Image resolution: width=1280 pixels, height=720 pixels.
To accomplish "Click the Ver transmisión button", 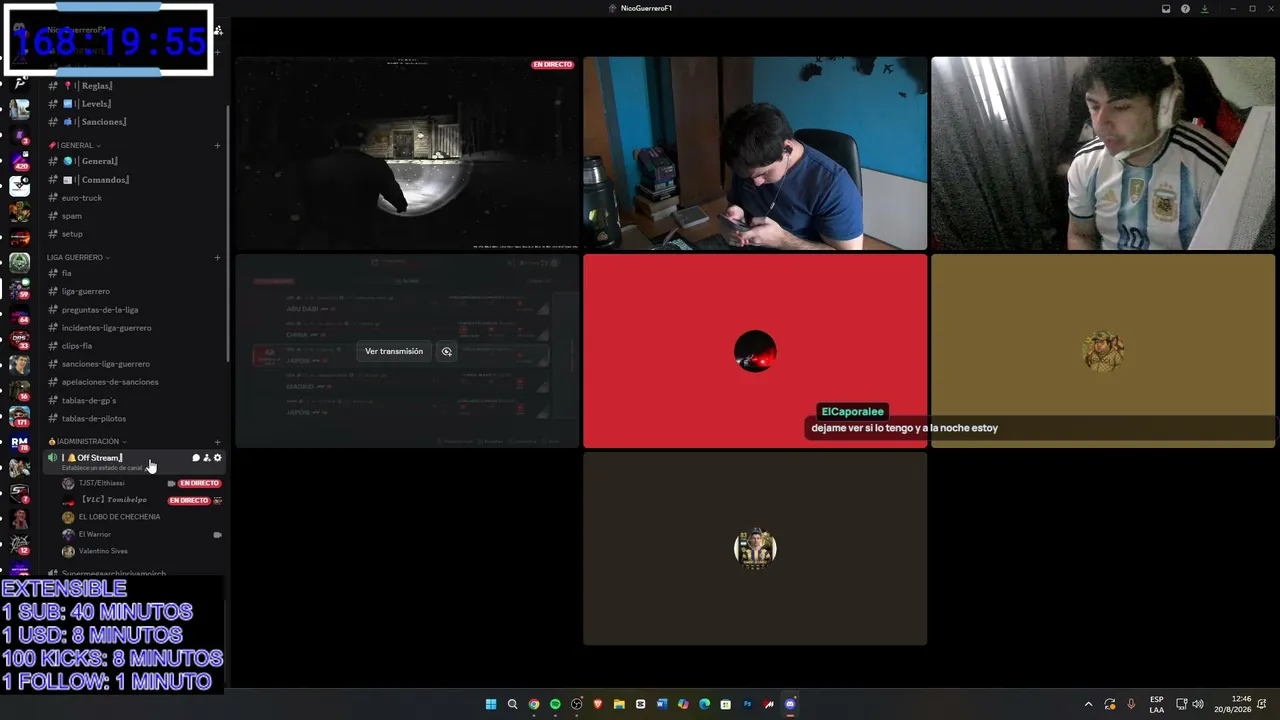I will pyautogui.click(x=394, y=351).
